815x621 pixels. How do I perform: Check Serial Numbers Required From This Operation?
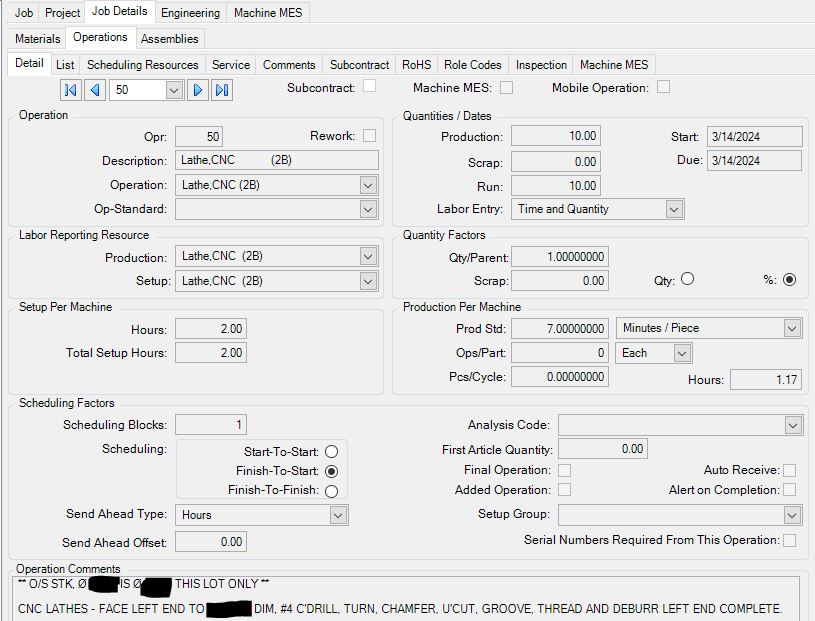(x=790, y=540)
